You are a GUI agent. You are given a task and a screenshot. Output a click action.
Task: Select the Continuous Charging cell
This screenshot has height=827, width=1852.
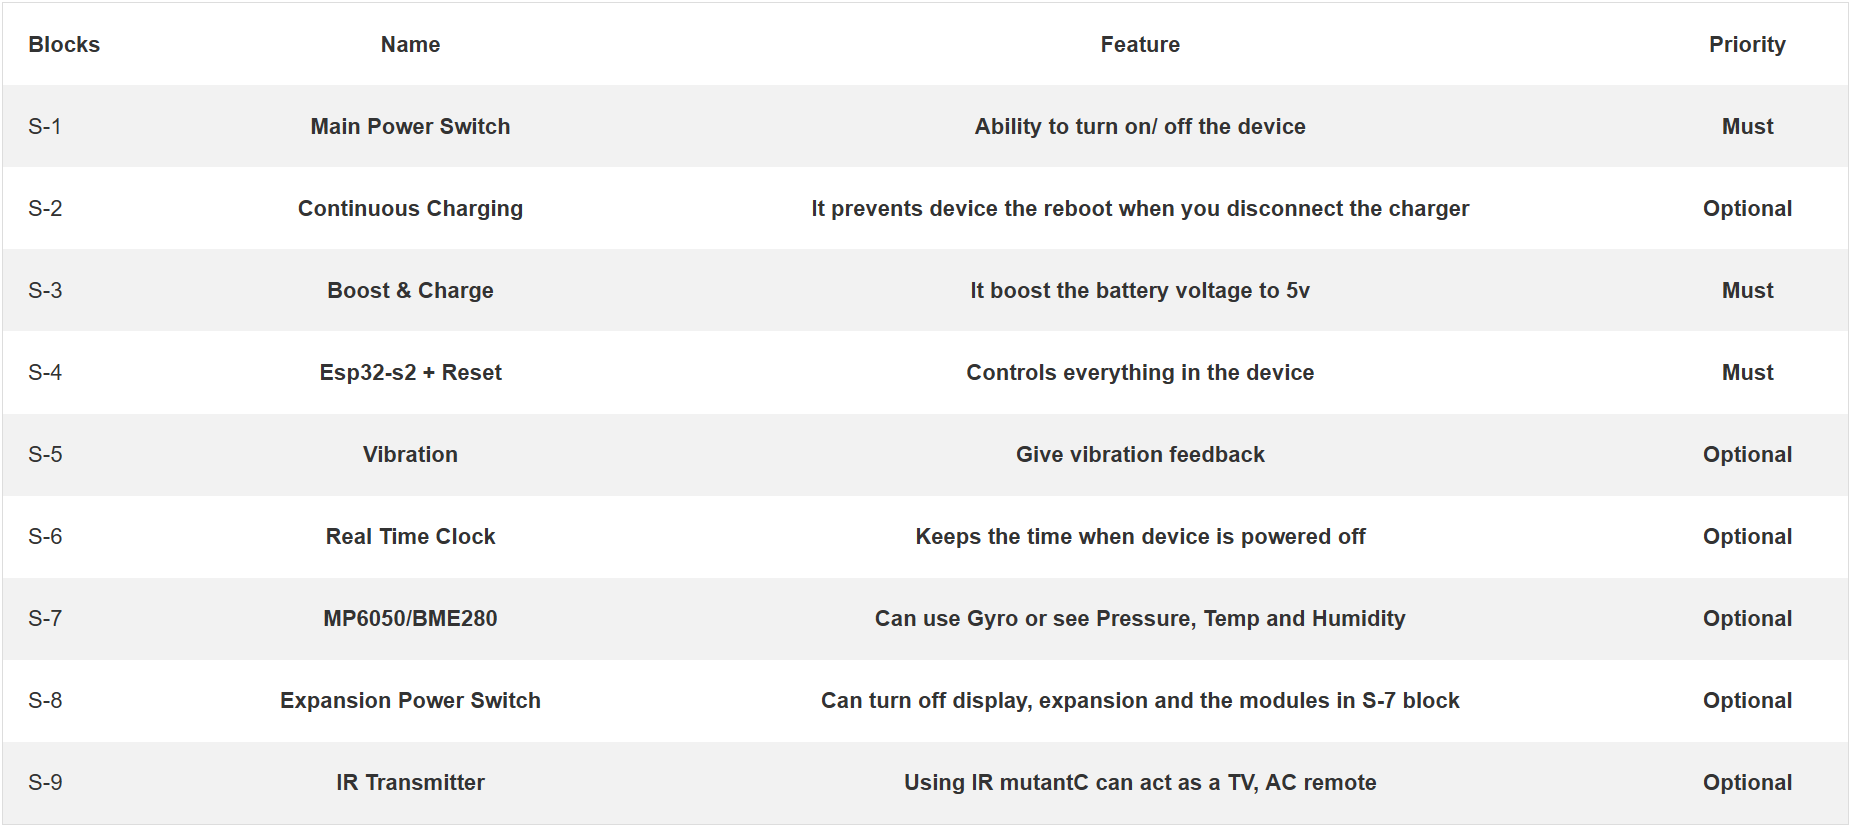click(x=410, y=209)
